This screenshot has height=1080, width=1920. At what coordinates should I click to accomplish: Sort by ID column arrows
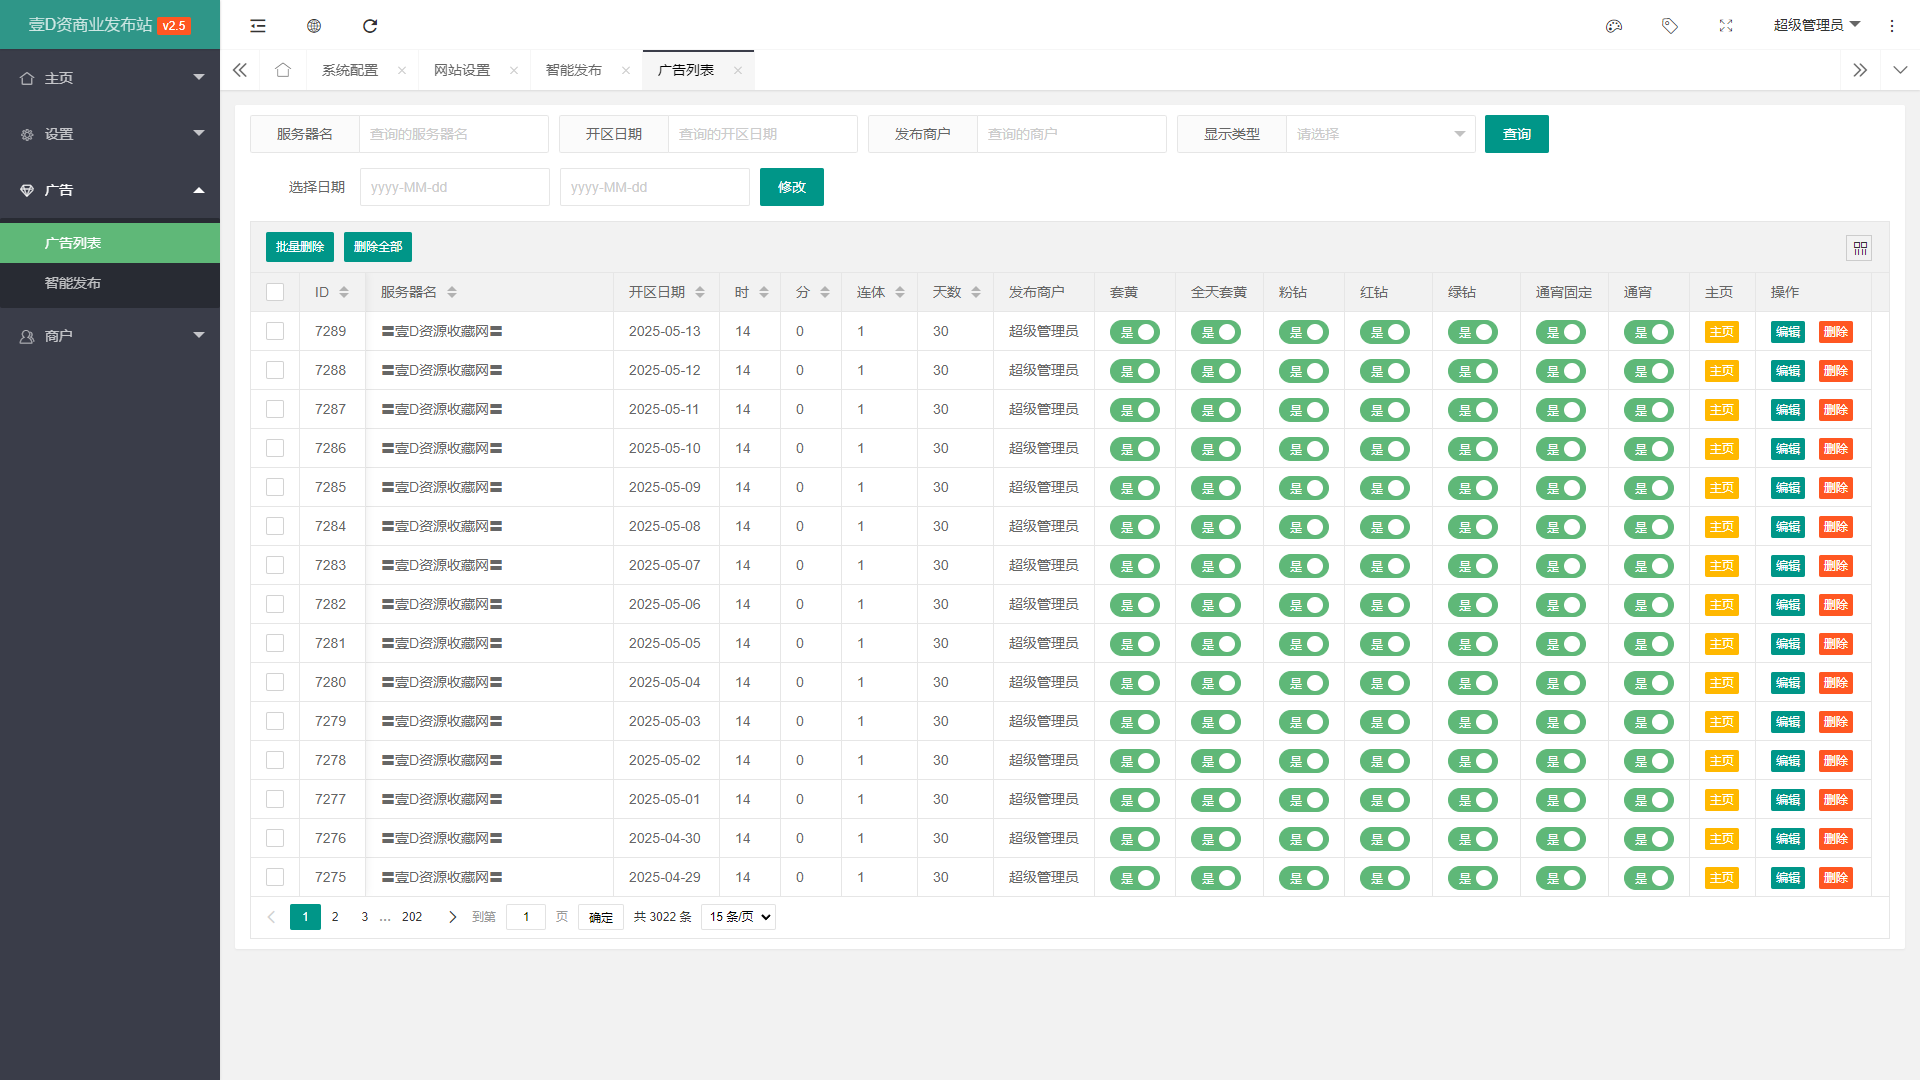[x=344, y=292]
